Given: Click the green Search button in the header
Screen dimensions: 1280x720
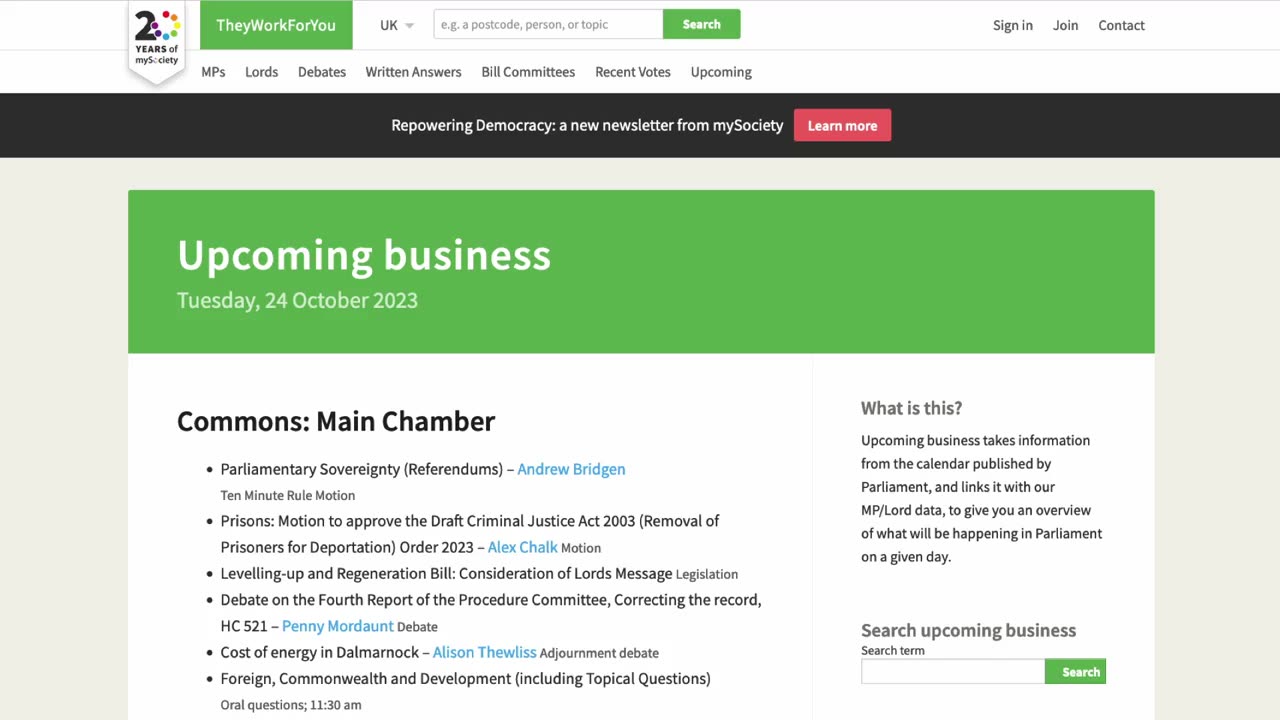Looking at the screenshot, I should 701,24.
